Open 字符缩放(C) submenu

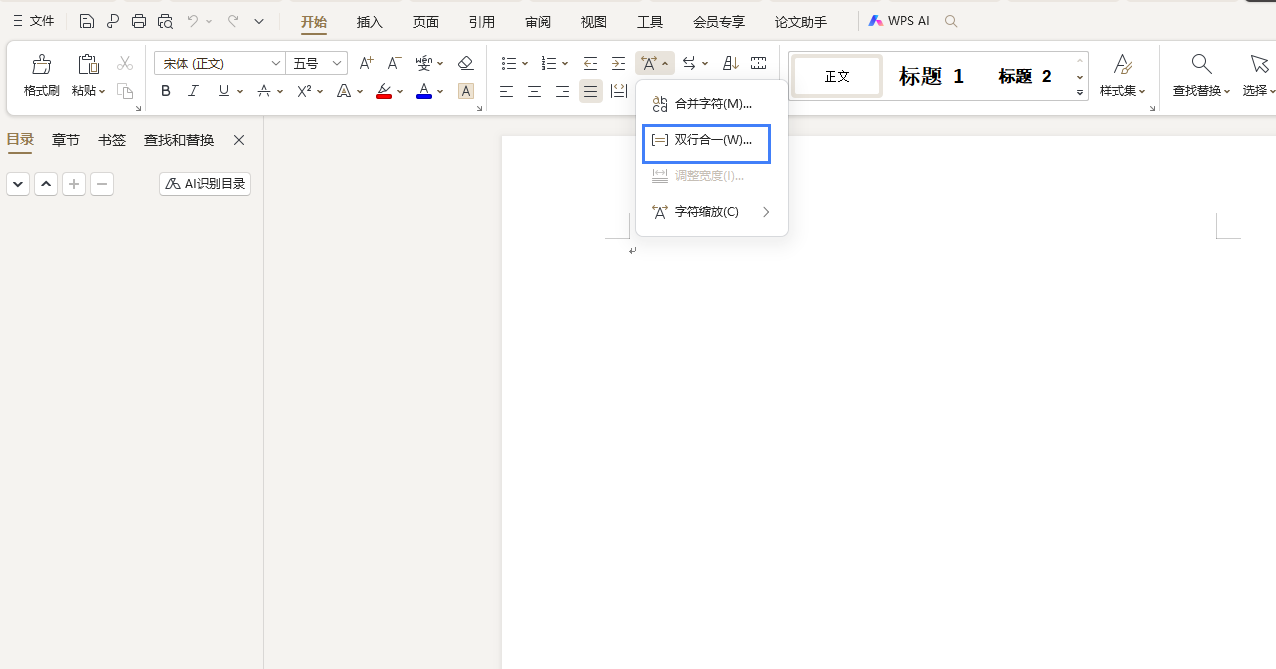click(712, 212)
